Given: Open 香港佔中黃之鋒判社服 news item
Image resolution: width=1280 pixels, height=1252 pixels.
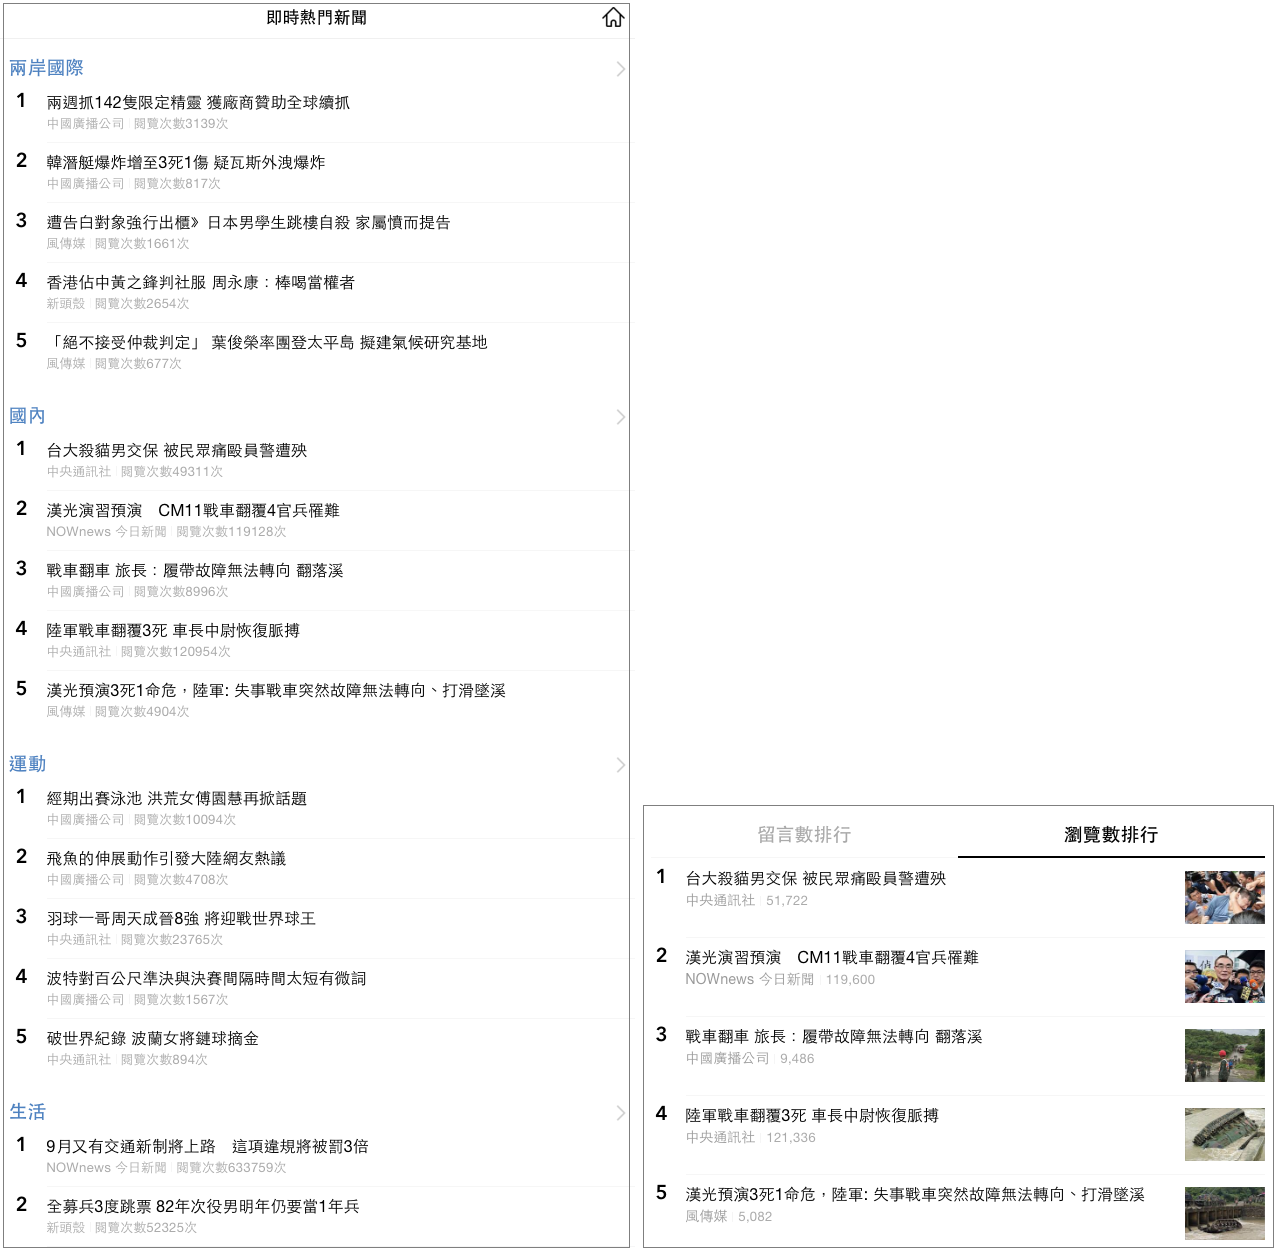Looking at the screenshot, I should point(200,282).
